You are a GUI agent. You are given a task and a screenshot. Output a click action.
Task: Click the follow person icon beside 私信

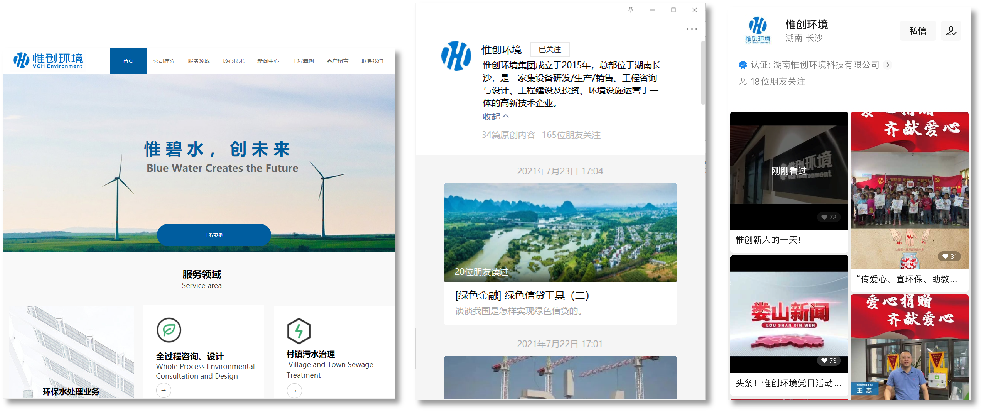(x=951, y=31)
